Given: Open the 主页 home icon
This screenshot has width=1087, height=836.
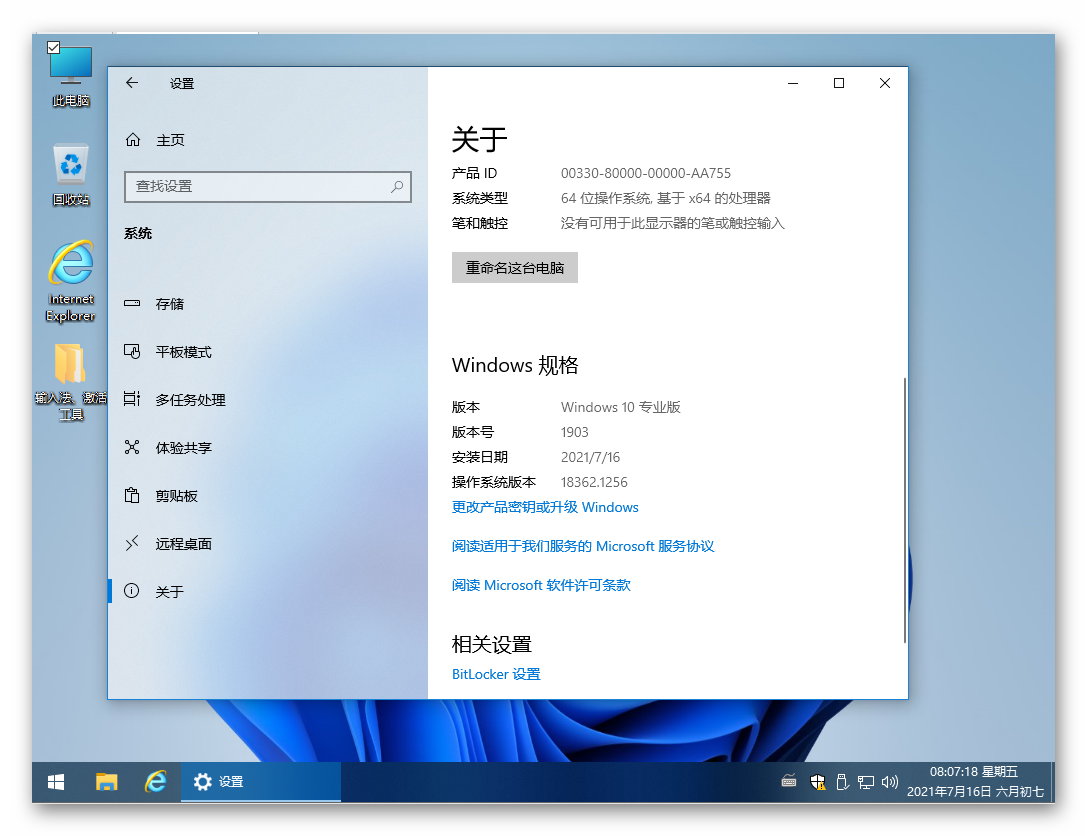Looking at the screenshot, I should (132, 139).
